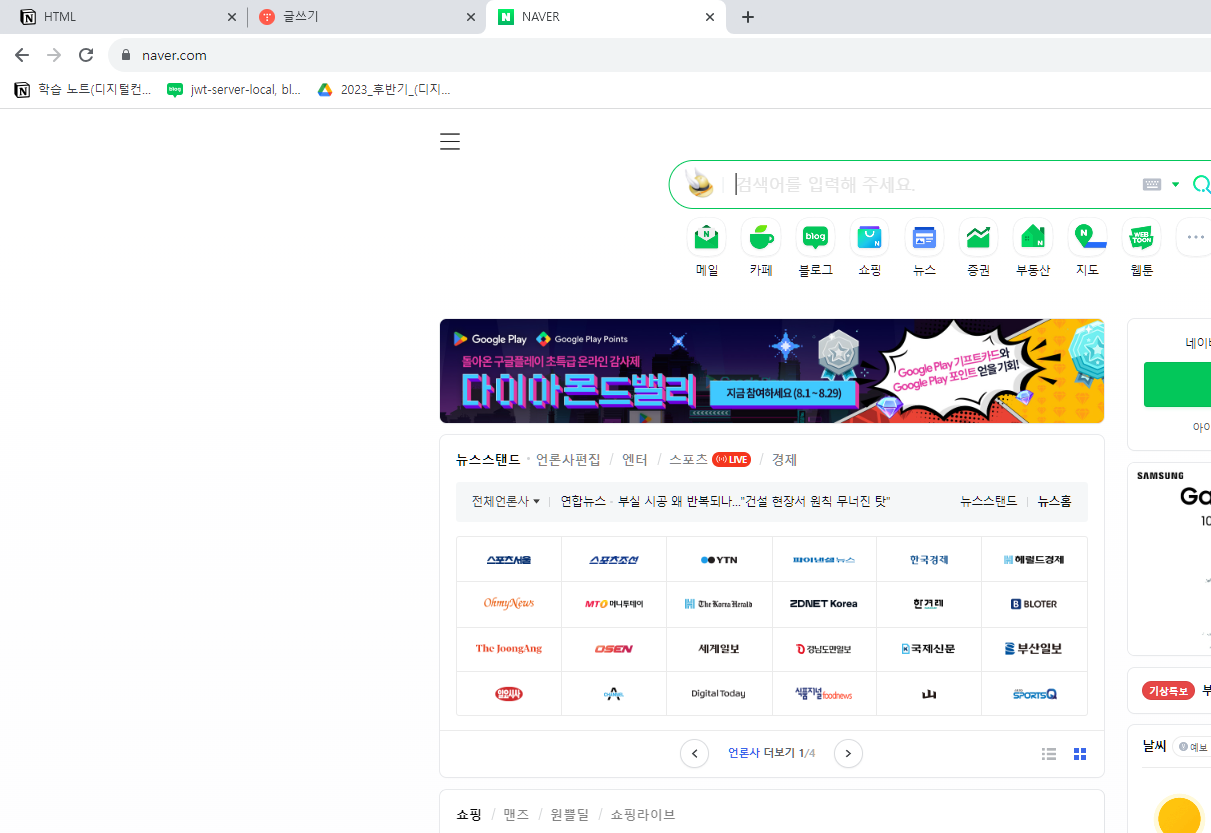Open the 머니투데이 publisher logo
This screenshot has height=833, width=1211.
[x=614, y=604]
